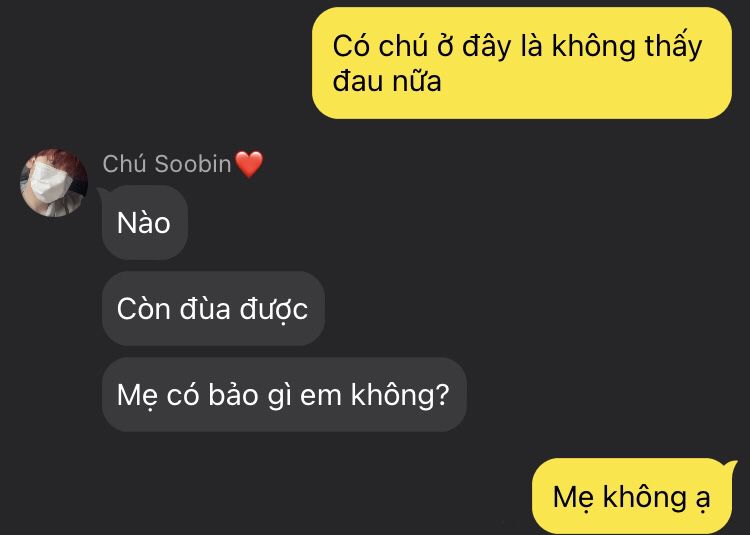Tap the yellow "Mẹ không ạ" reply bubble
The width and height of the screenshot is (750, 535).
632,496
